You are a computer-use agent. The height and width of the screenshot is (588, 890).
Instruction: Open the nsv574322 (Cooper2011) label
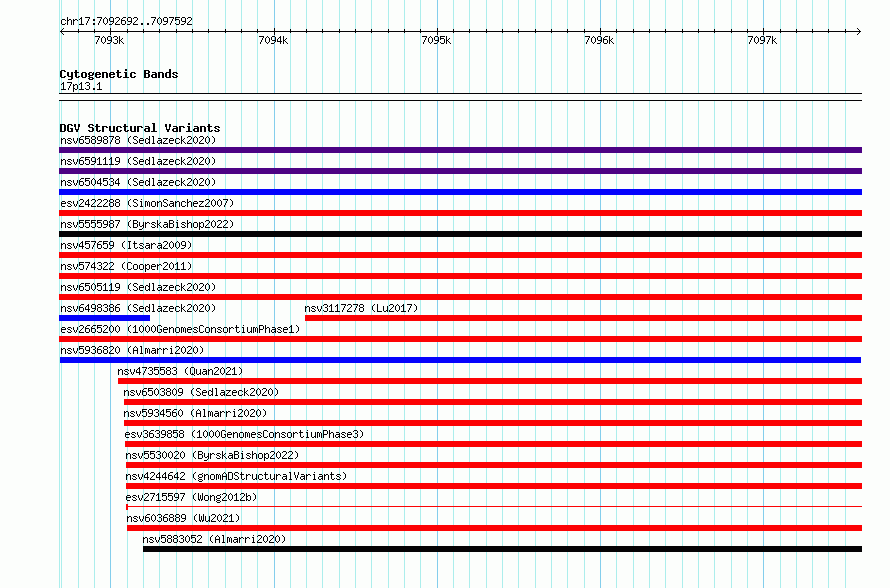(126, 266)
